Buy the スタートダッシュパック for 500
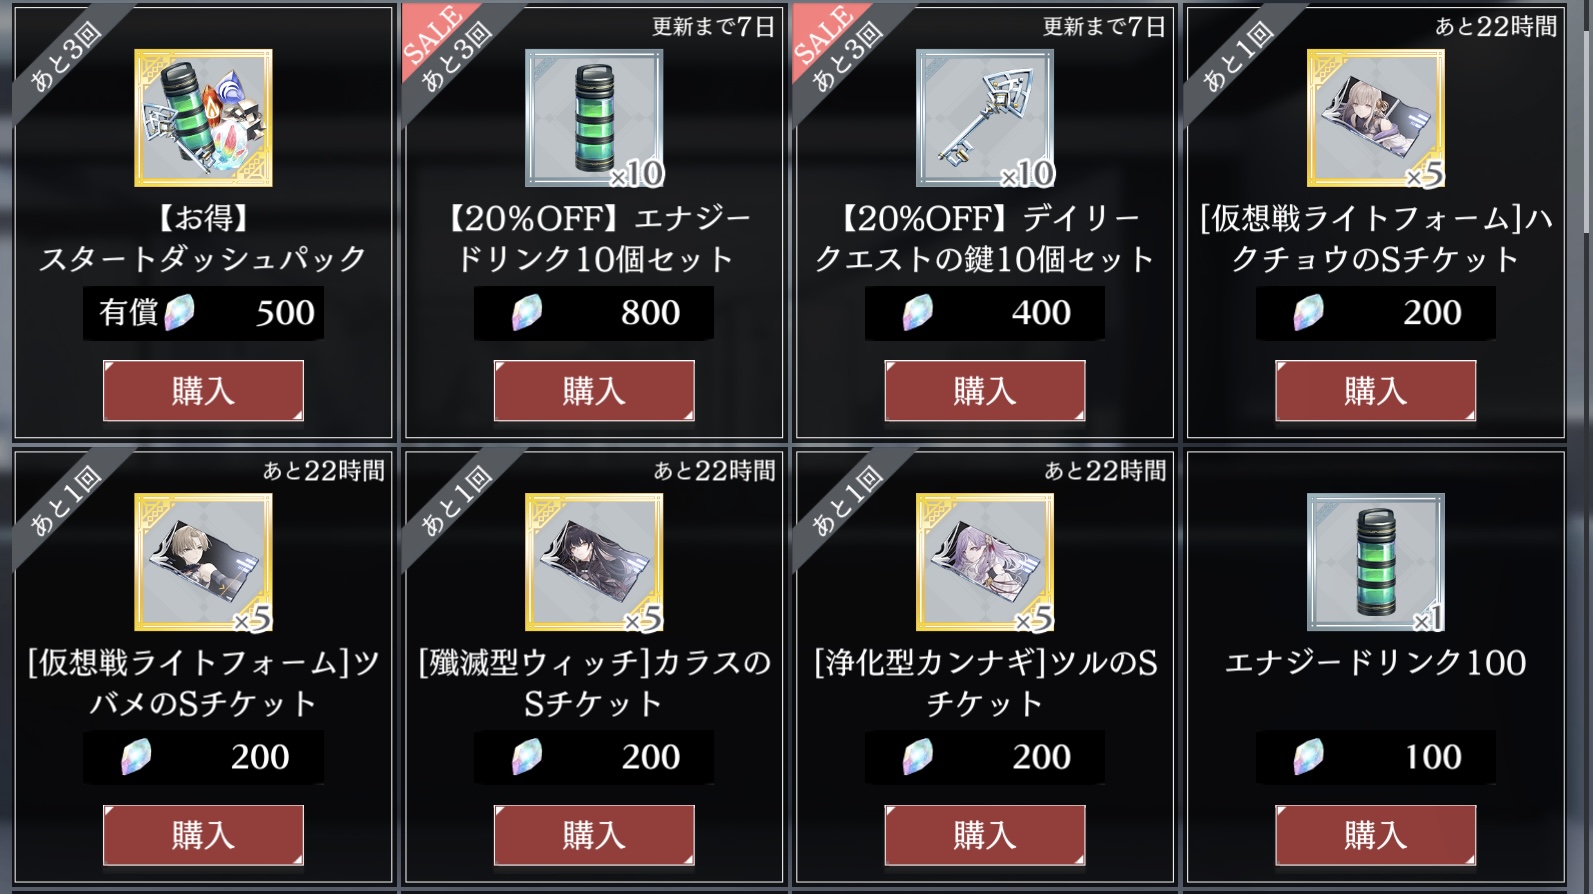The image size is (1593, 894). pyautogui.click(x=203, y=391)
